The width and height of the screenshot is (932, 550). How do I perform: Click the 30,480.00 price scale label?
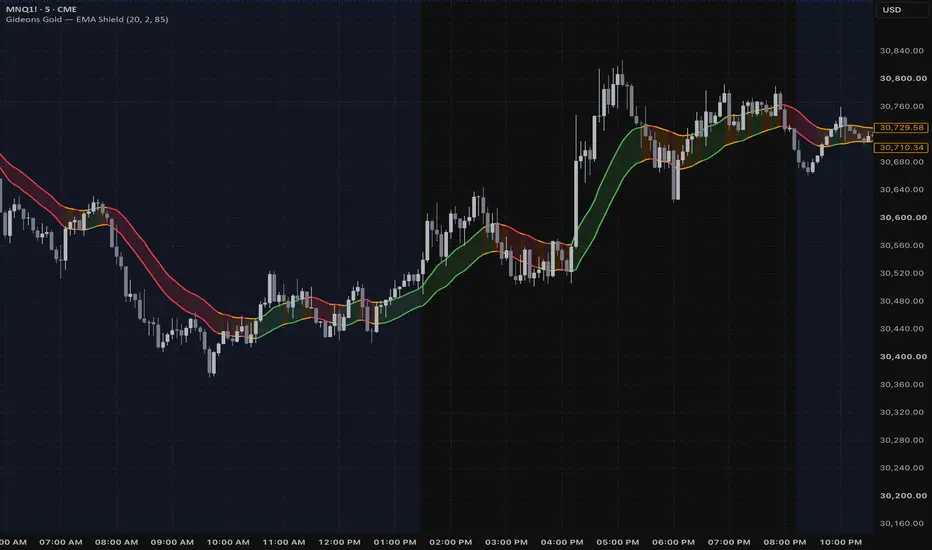click(x=902, y=301)
